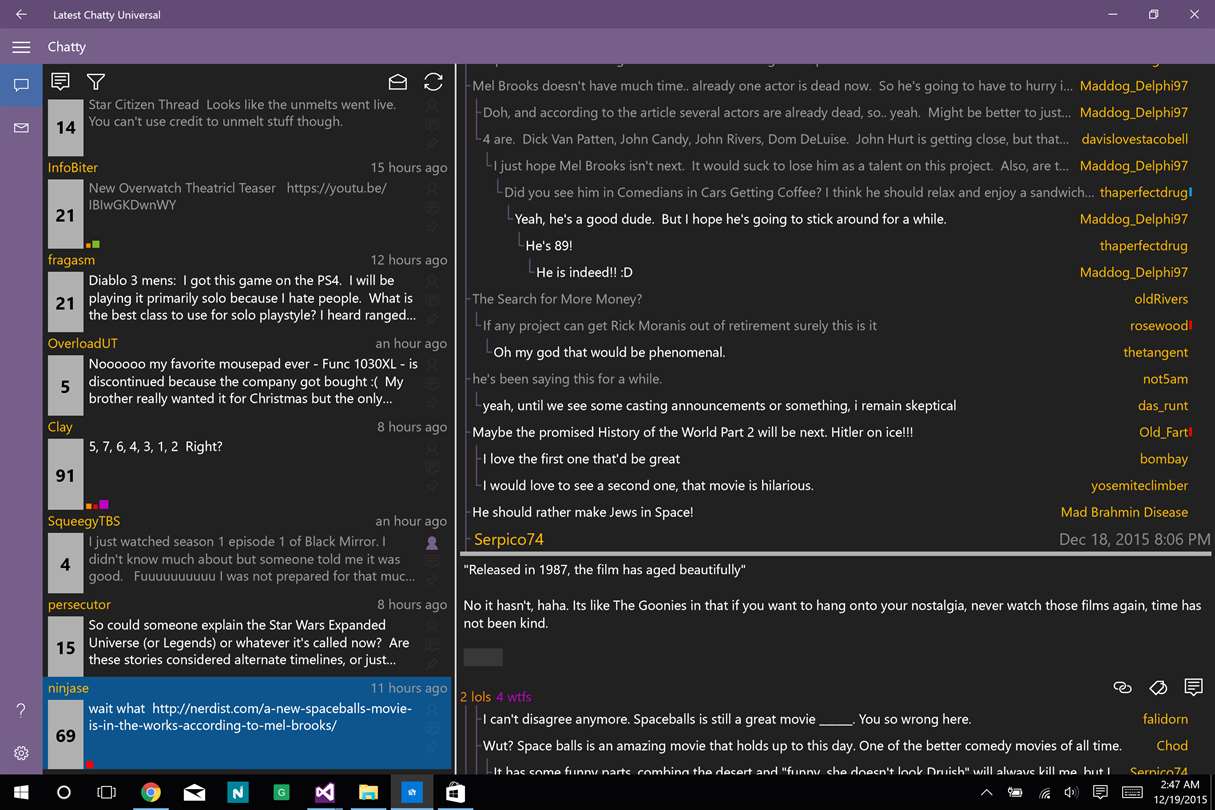This screenshot has width=1215, height=810.
Task: Reply to Serpico74's post
Action: 1193,687
